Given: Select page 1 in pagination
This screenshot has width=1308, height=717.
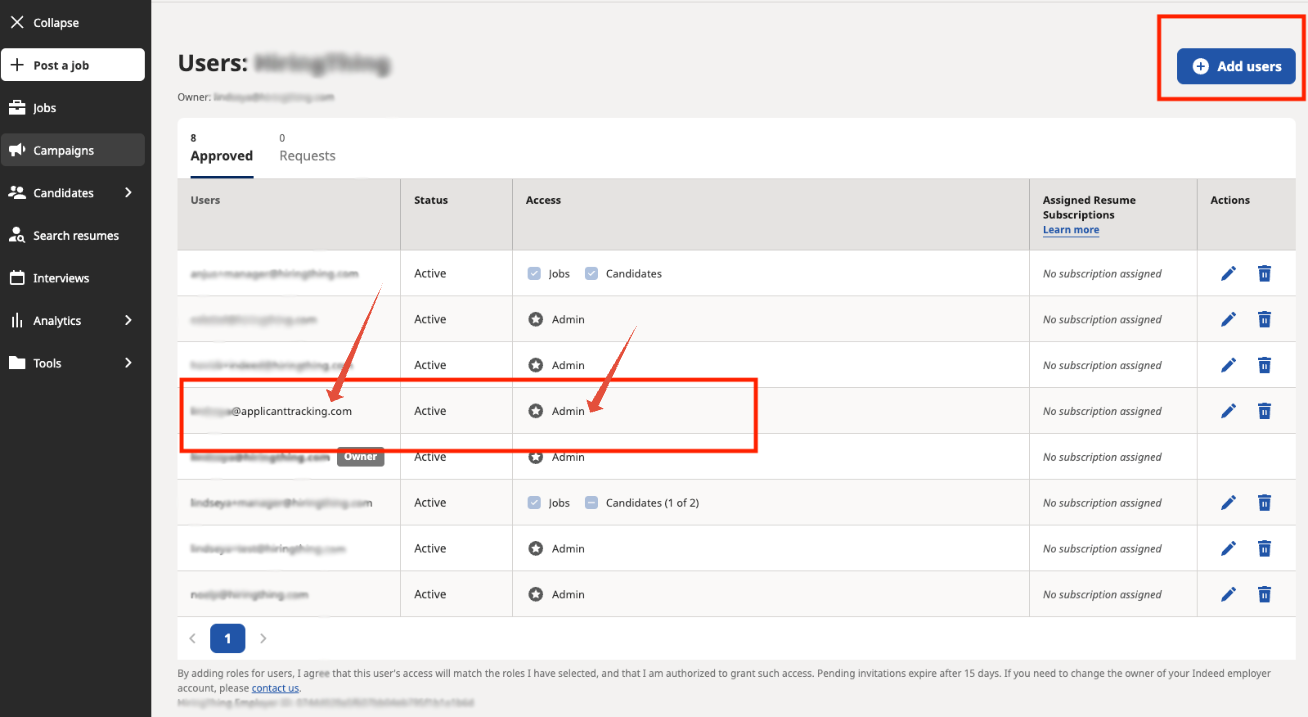Looking at the screenshot, I should pos(227,638).
